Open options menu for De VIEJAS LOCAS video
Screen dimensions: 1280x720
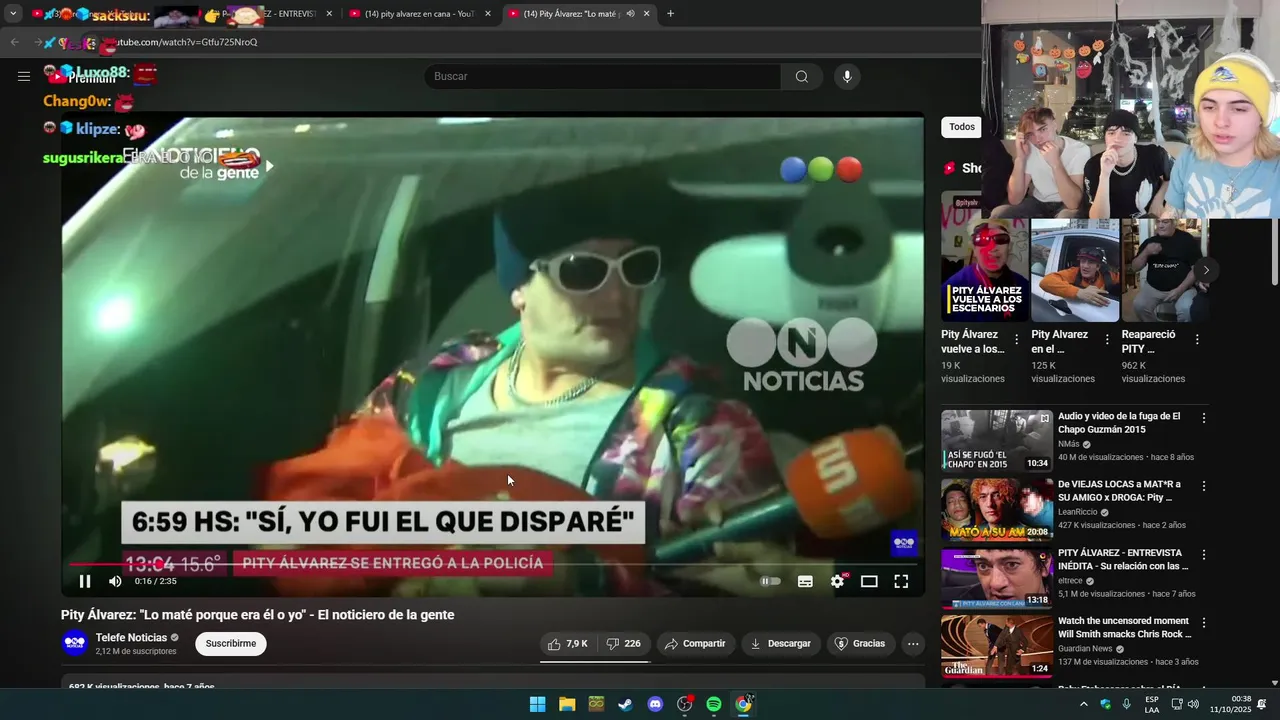coord(1204,486)
